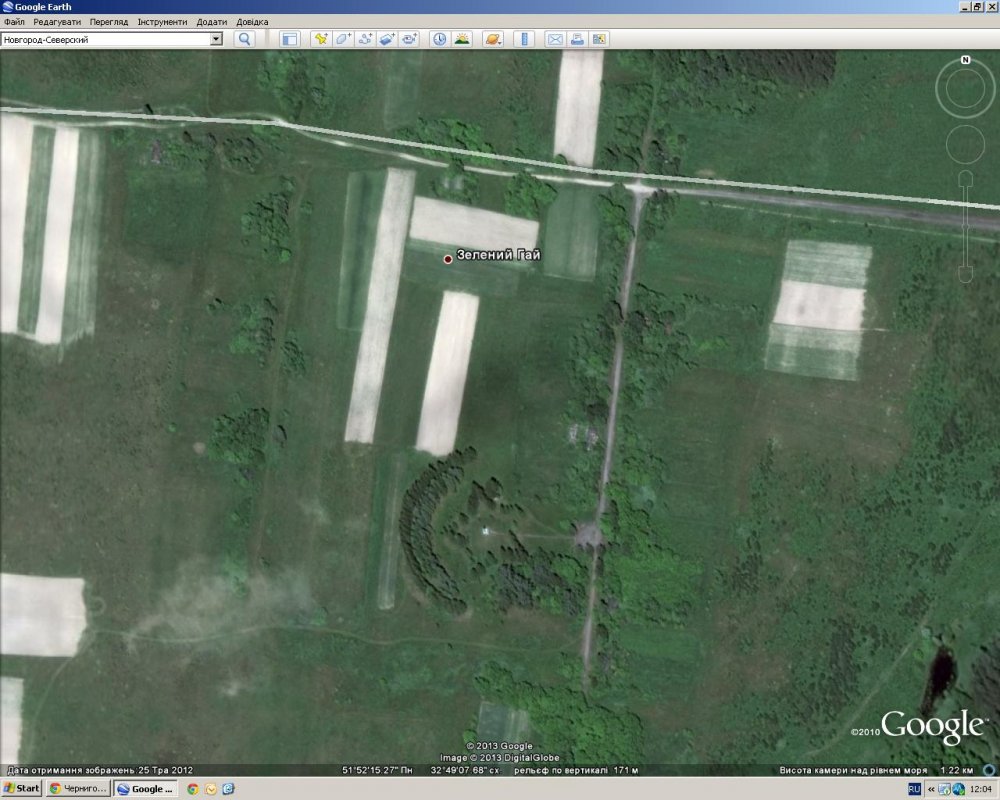Click the elevation 171 м readout
Image resolution: width=1000 pixels, height=800 pixels.
point(626,770)
